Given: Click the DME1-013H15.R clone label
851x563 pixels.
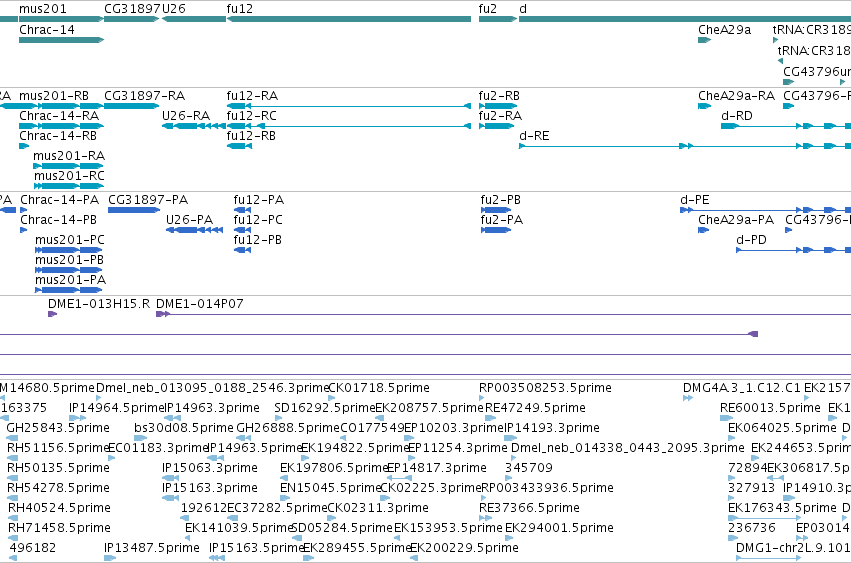Looking at the screenshot, I should [x=99, y=305].
